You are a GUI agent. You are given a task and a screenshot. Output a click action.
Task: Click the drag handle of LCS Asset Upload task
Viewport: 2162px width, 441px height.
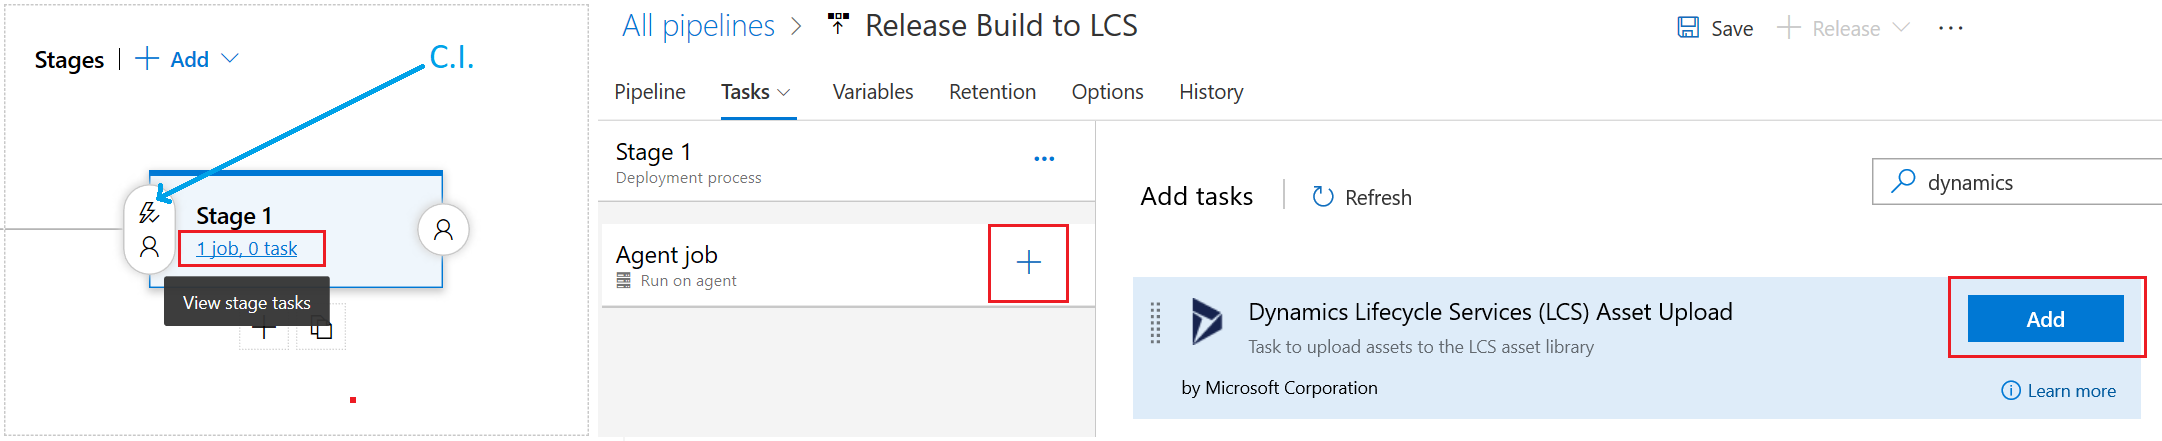pyautogui.click(x=1155, y=323)
